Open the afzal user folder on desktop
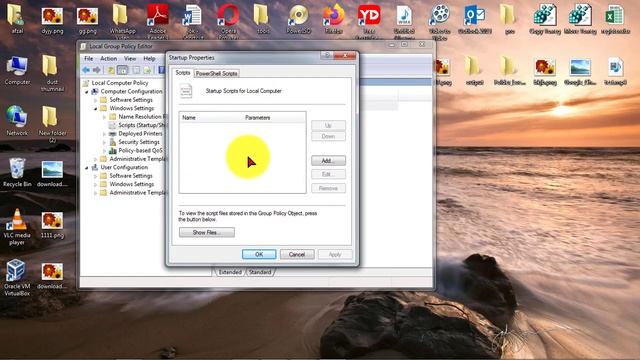 pyautogui.click(x=17, y=19)
